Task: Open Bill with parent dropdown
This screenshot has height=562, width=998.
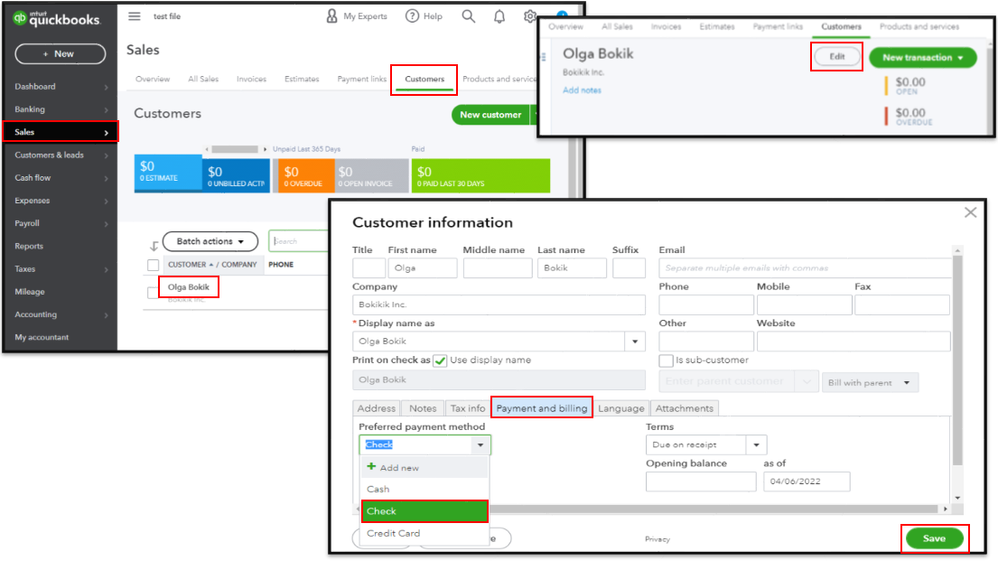Action: tap(869, 383)
